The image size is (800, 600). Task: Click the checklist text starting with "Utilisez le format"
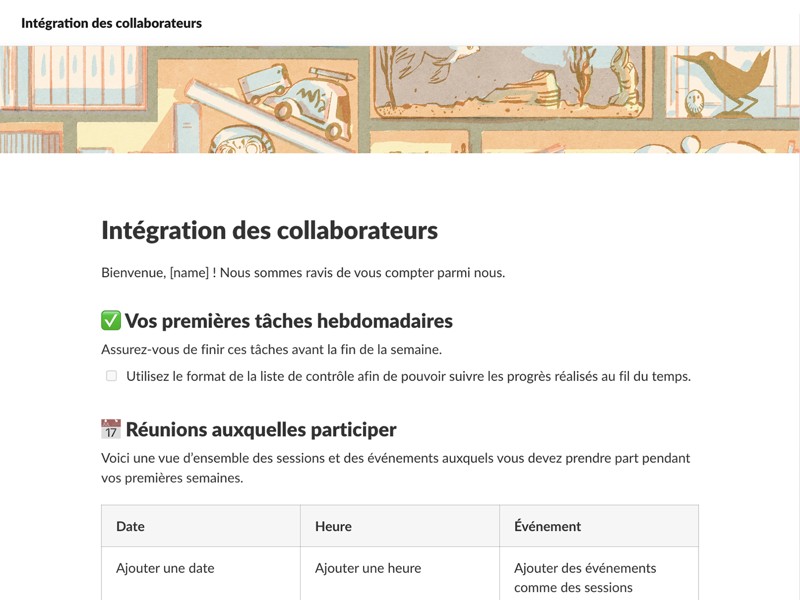tap(408, 377)
